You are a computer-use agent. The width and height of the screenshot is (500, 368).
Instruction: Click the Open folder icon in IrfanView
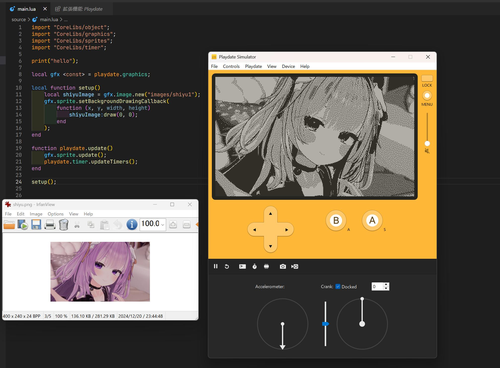coord(9,224)
